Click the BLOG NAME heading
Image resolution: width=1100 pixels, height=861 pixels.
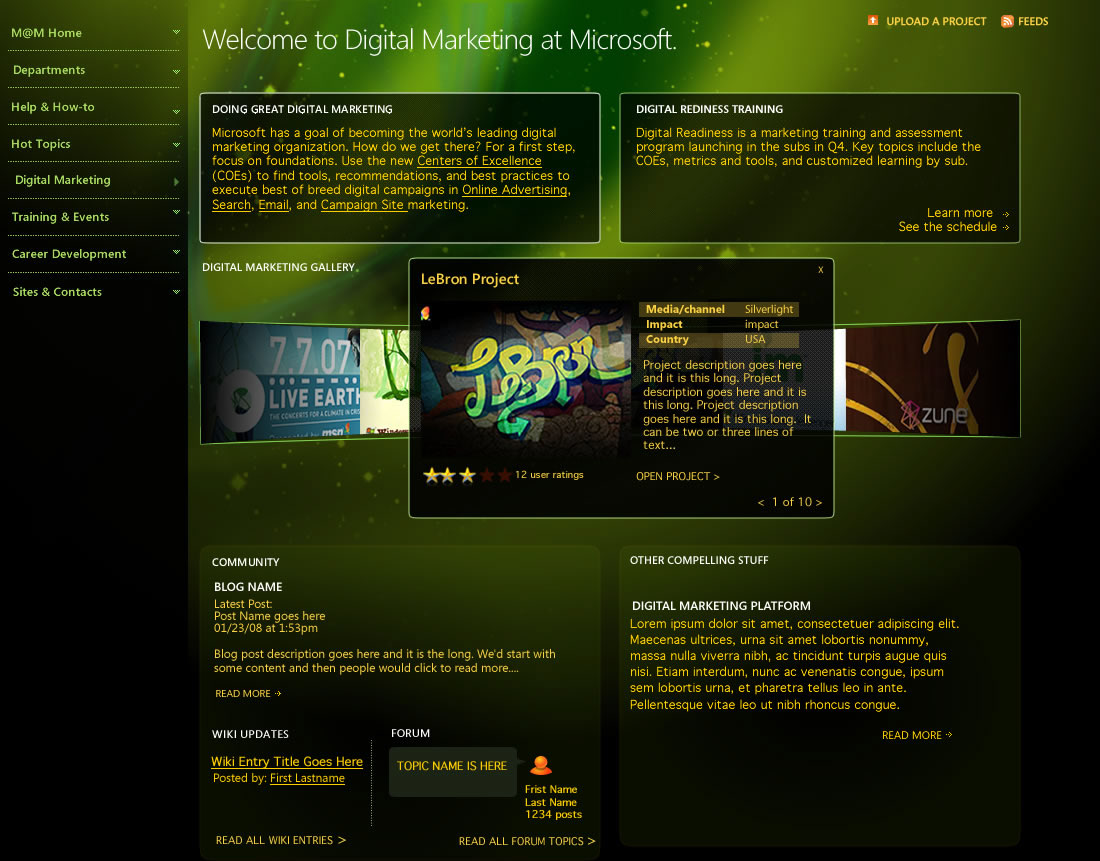click(x=248, y=587)
